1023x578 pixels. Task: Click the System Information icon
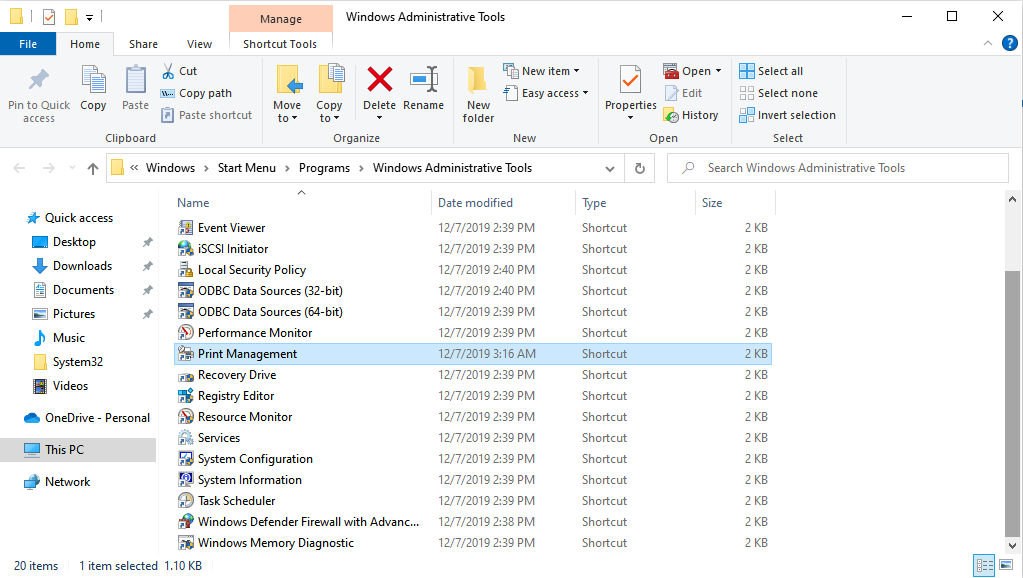(x=186, y=480)
